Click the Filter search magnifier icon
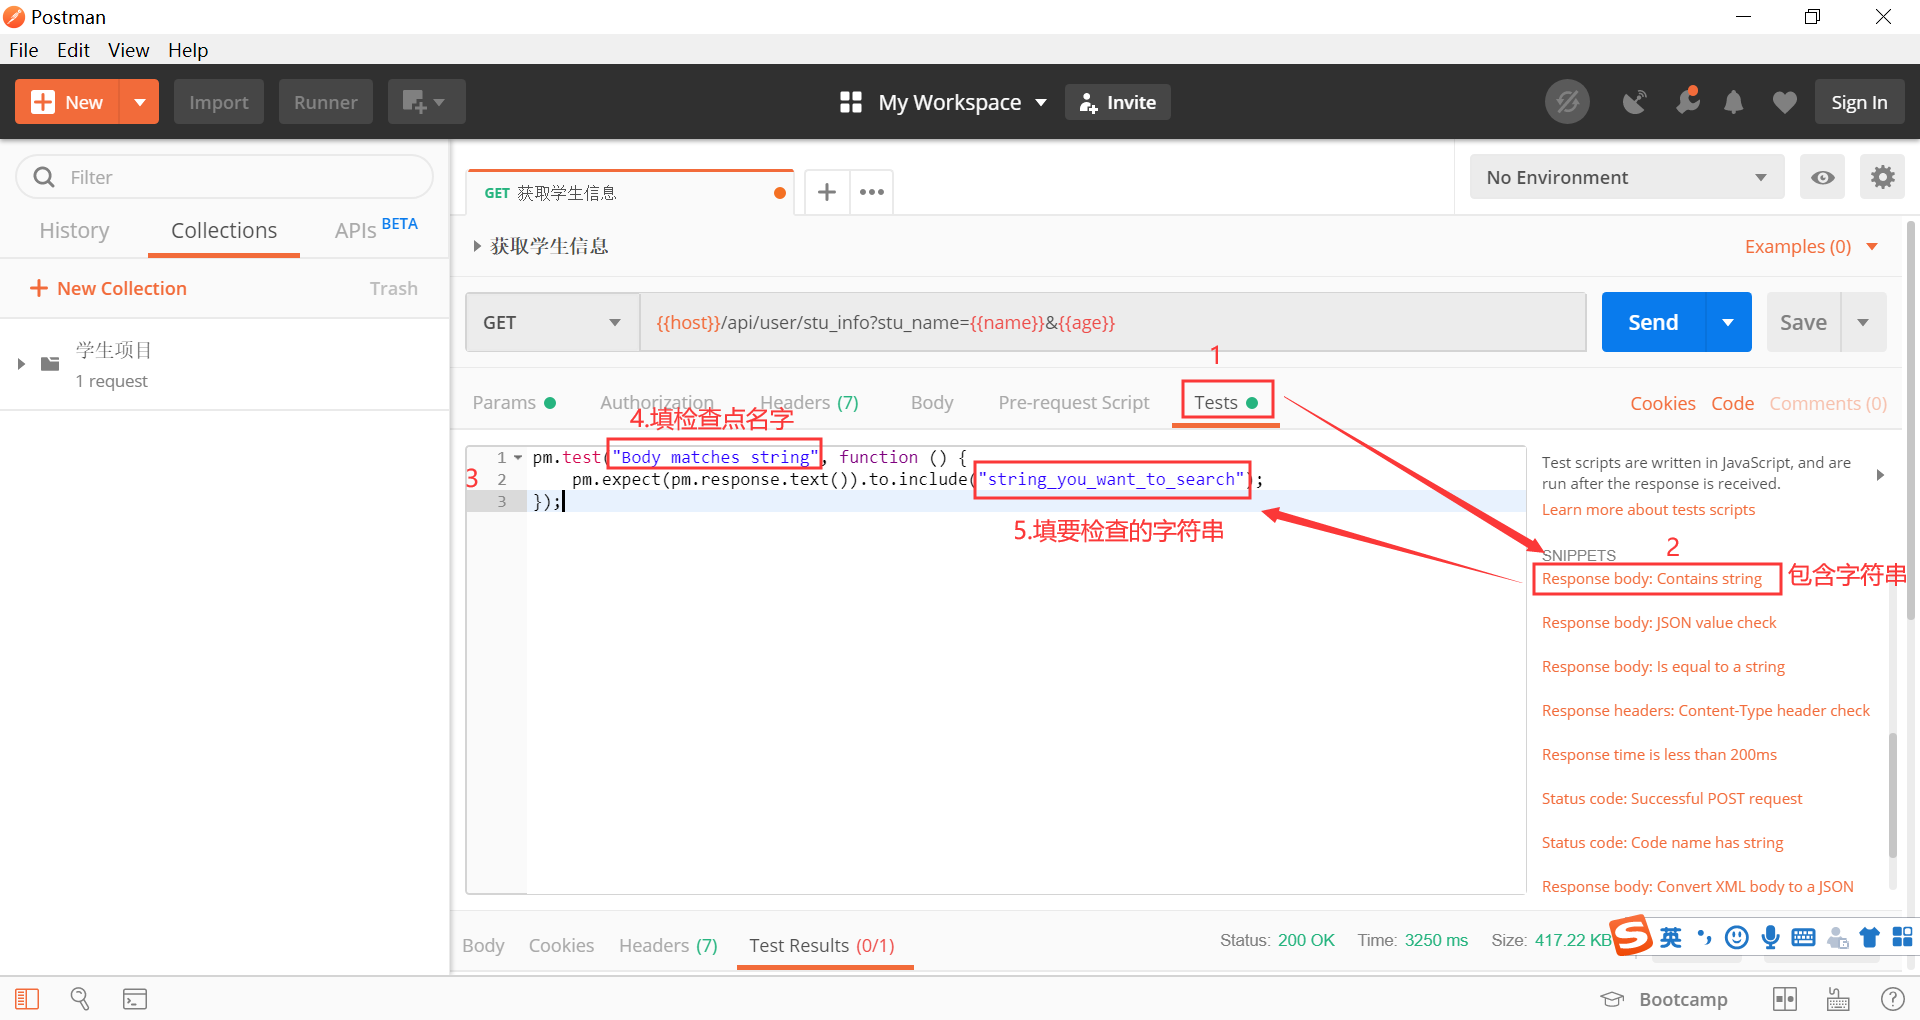 pyautogui.click(x=44, y=177)
